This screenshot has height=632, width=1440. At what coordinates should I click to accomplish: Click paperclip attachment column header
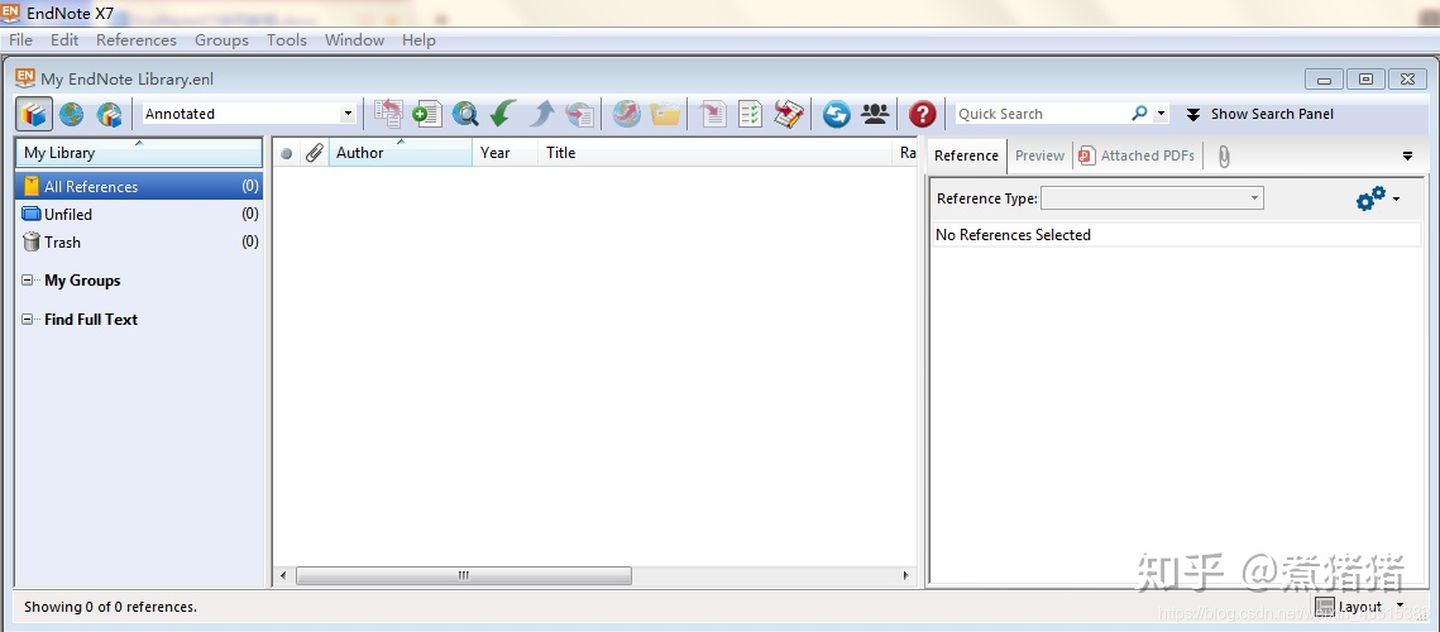click(x=314, y=153)
